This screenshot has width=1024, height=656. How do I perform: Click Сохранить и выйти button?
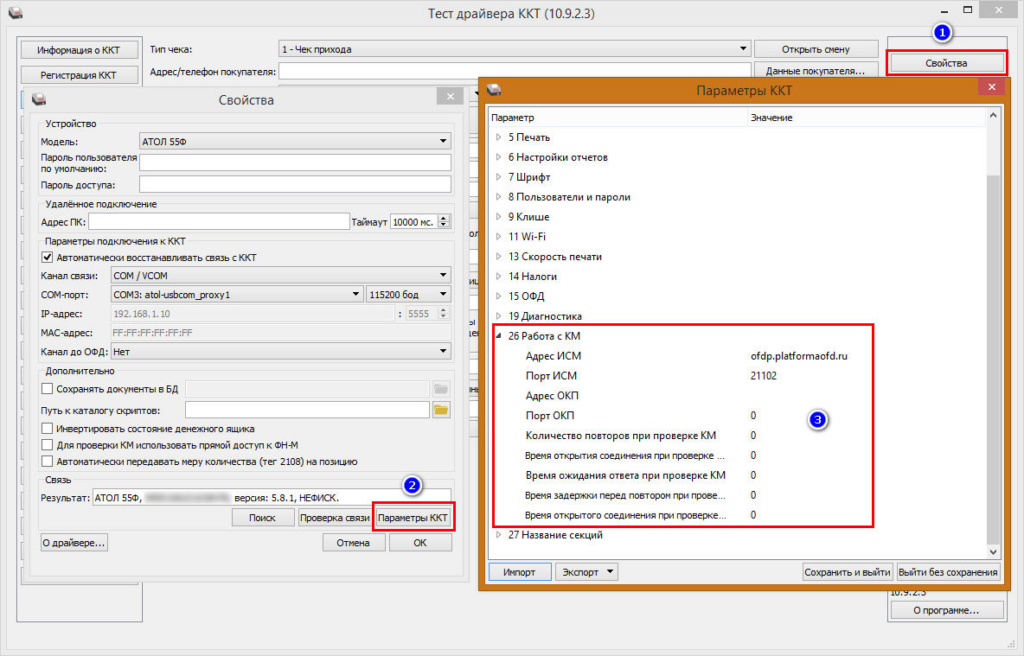tap(847, 572)
